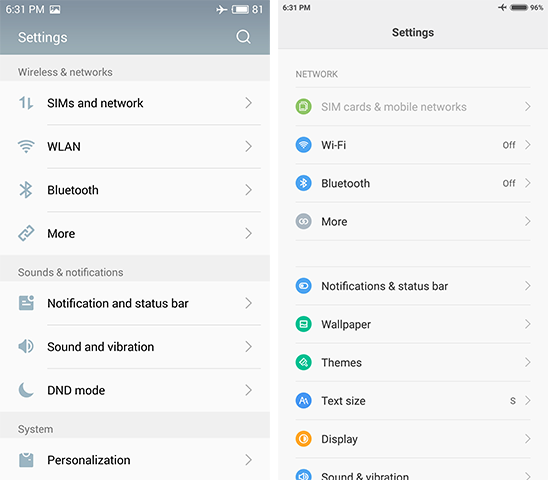Image resolution: width=548 pixels, height=480 pixels.
Task: Select Text size value S
Action: 513,401
